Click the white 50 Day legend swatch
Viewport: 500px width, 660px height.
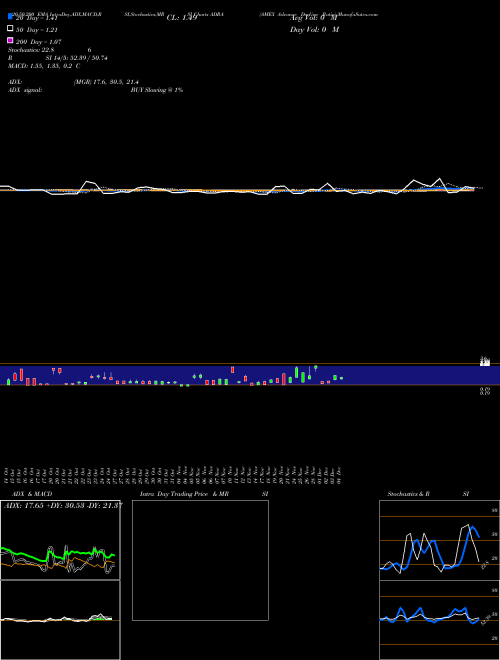click(10, 28)
